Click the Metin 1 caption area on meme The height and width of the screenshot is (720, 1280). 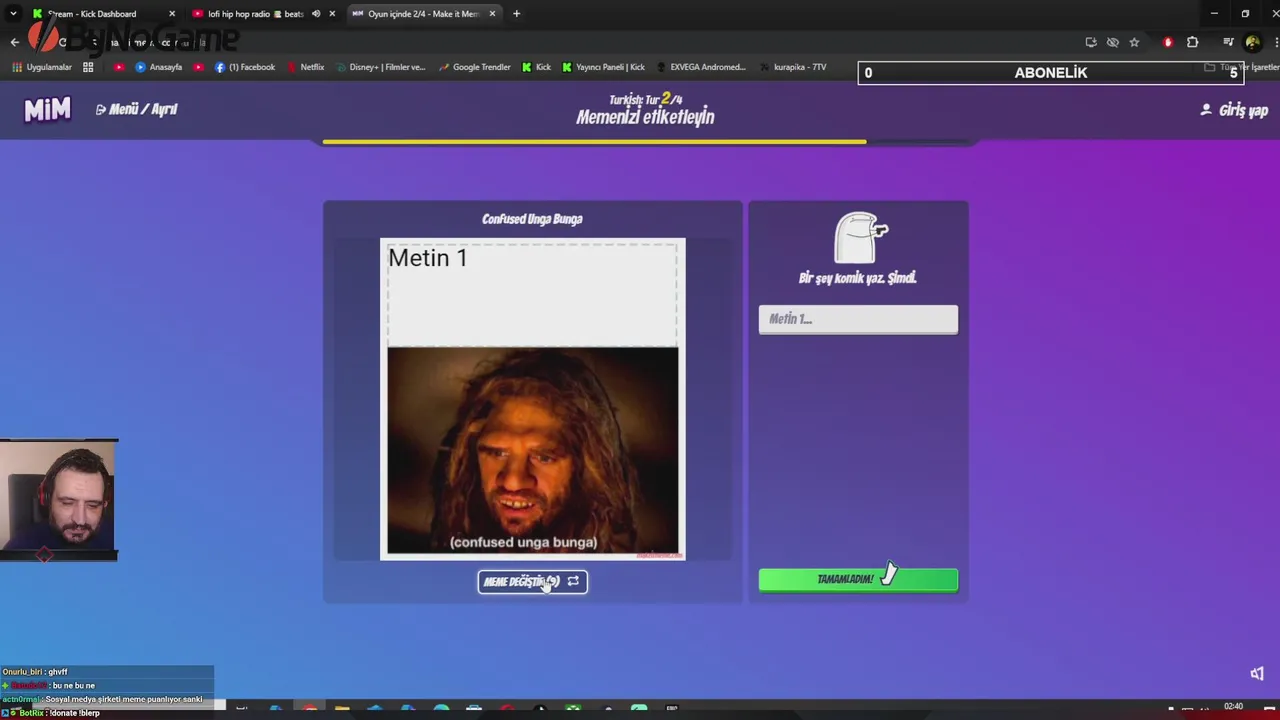[532, 293]
